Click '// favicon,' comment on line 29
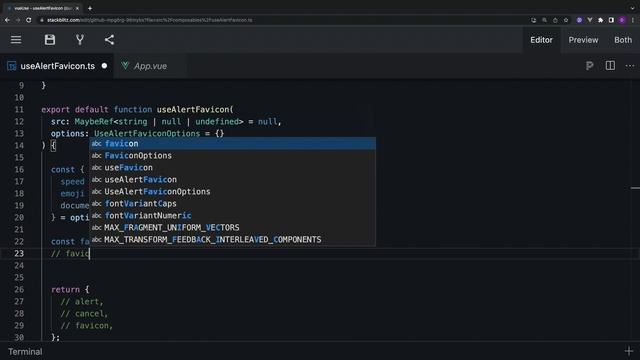The width and height of the screenshot is (640, 360). tap(87, 325)
